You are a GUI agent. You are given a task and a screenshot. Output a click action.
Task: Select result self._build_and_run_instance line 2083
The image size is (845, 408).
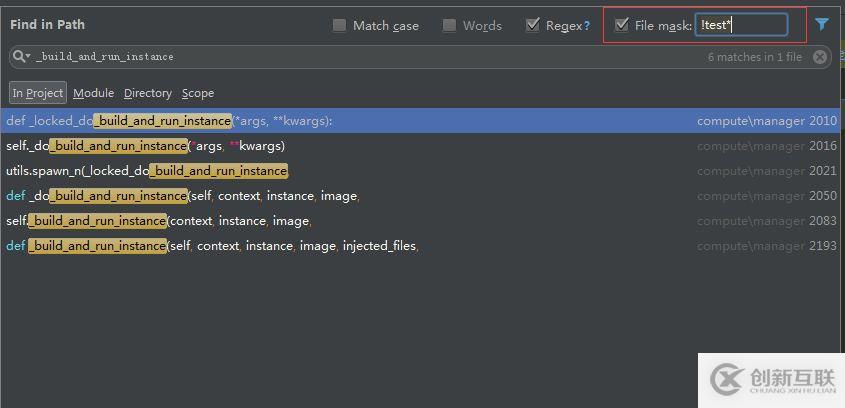(x=300, y=221)
